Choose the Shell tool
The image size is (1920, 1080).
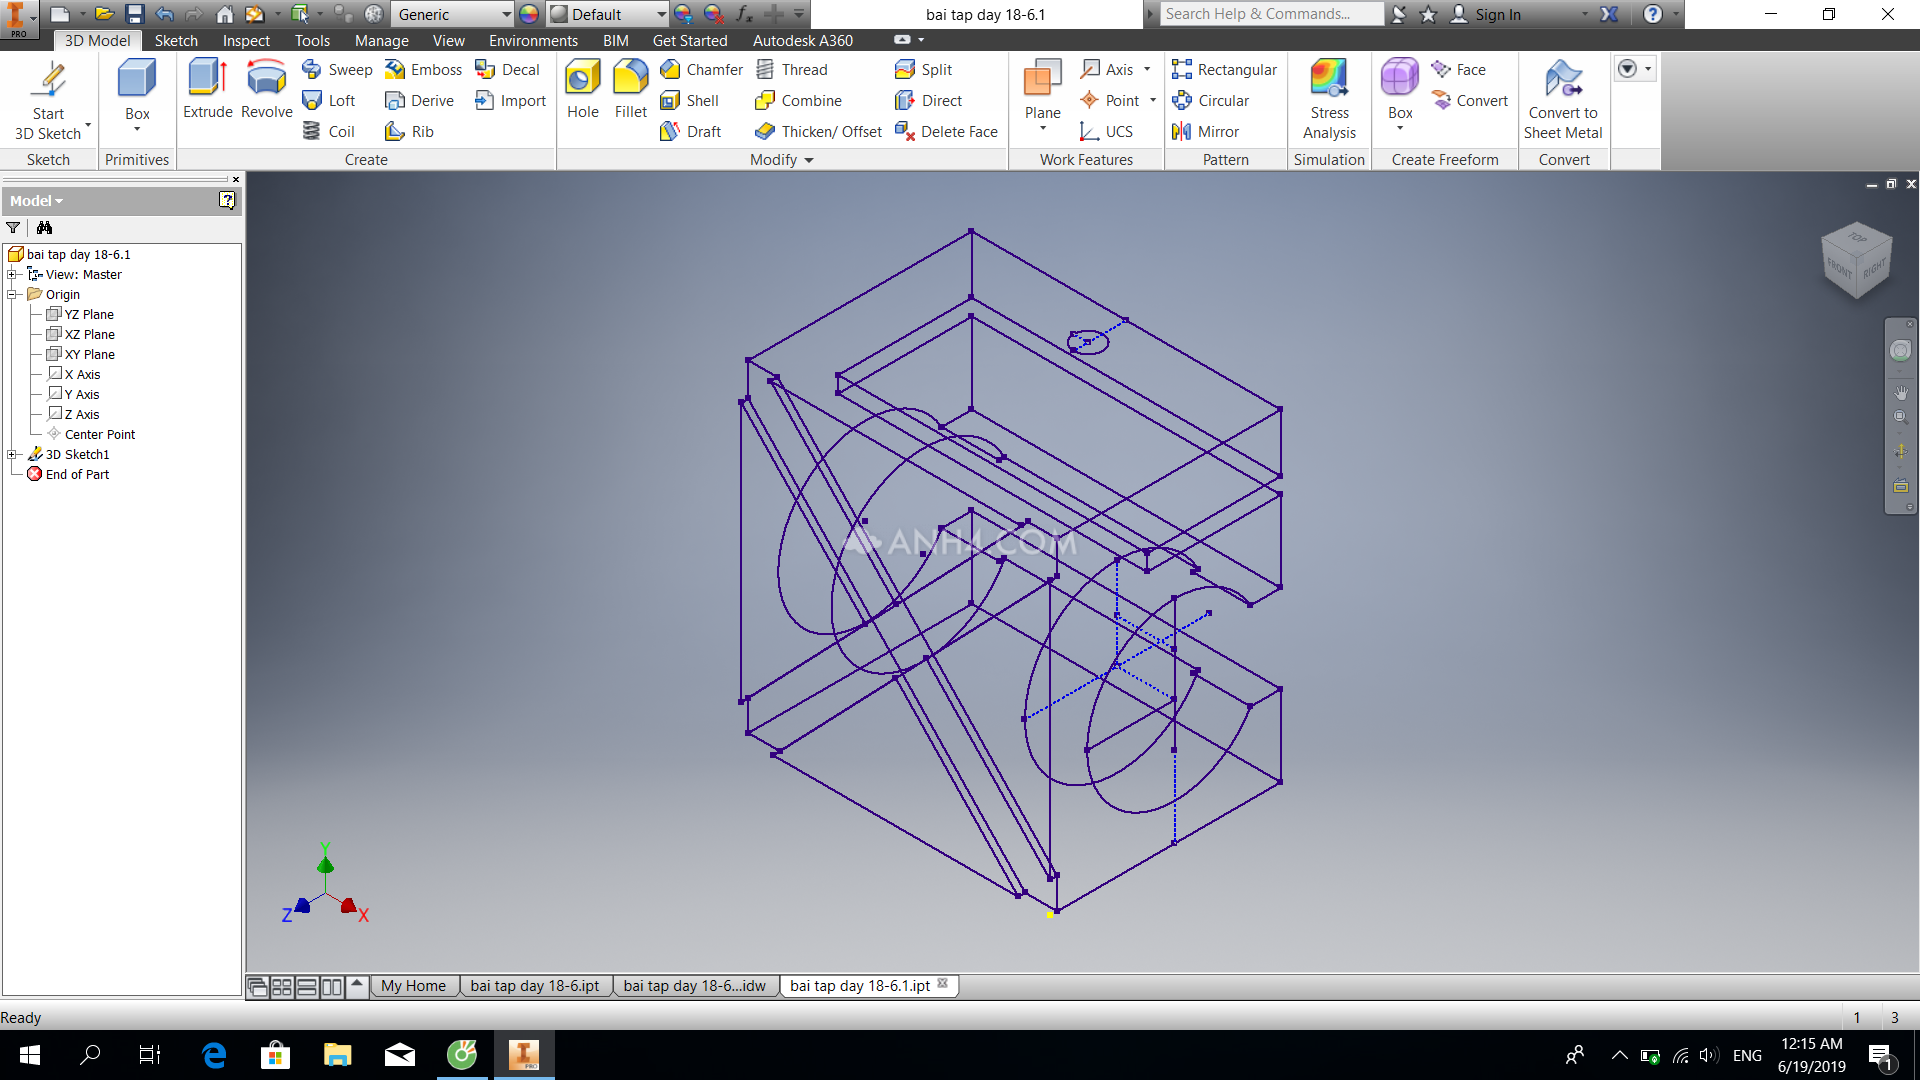point(690,100)
